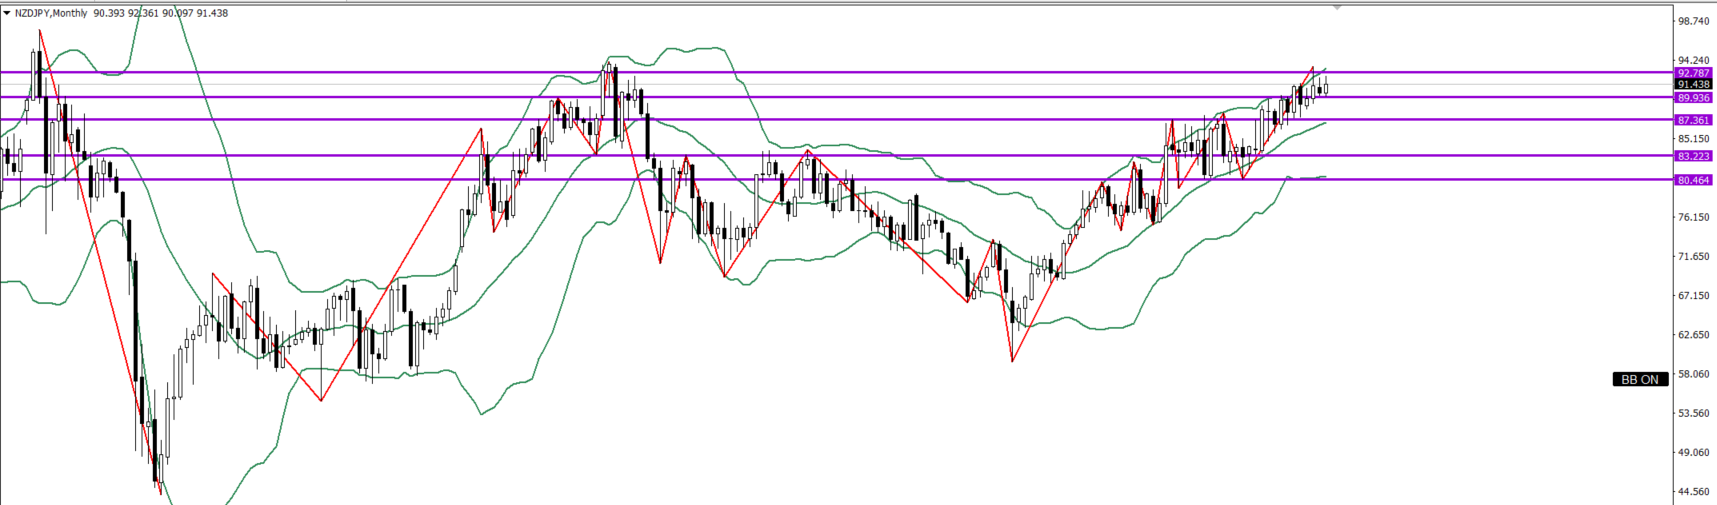Click the OHLC close value 91.438 in header
1717x505 pixels.
212,13
